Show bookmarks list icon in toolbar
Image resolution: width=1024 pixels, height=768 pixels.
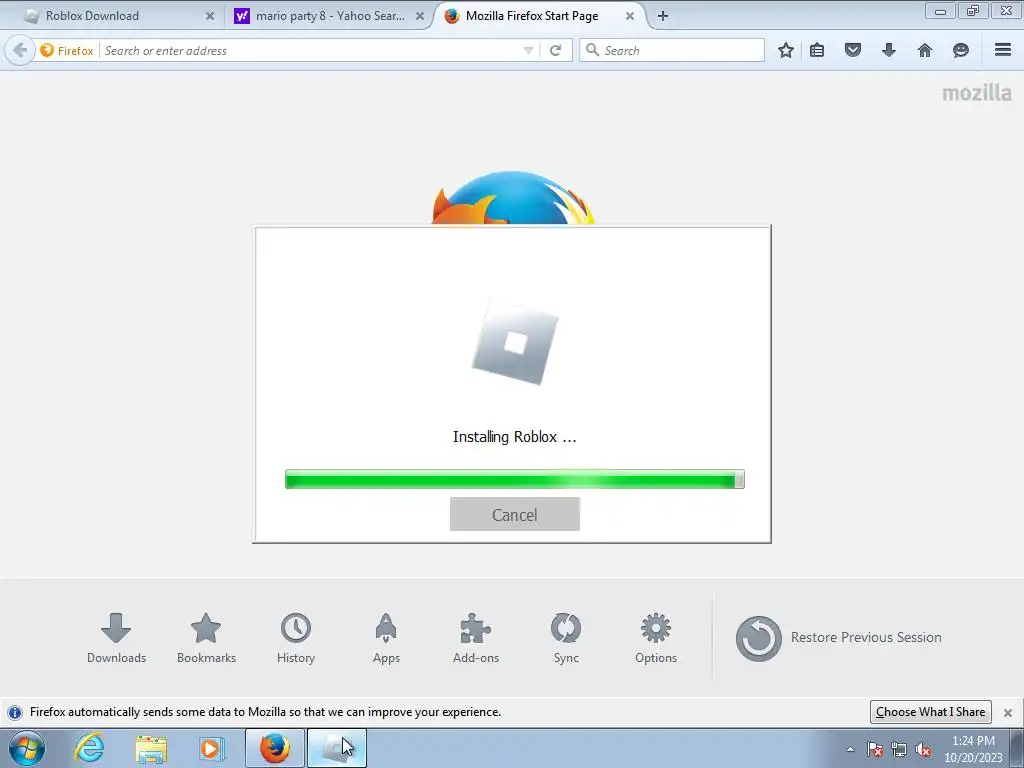click(817, 50)
